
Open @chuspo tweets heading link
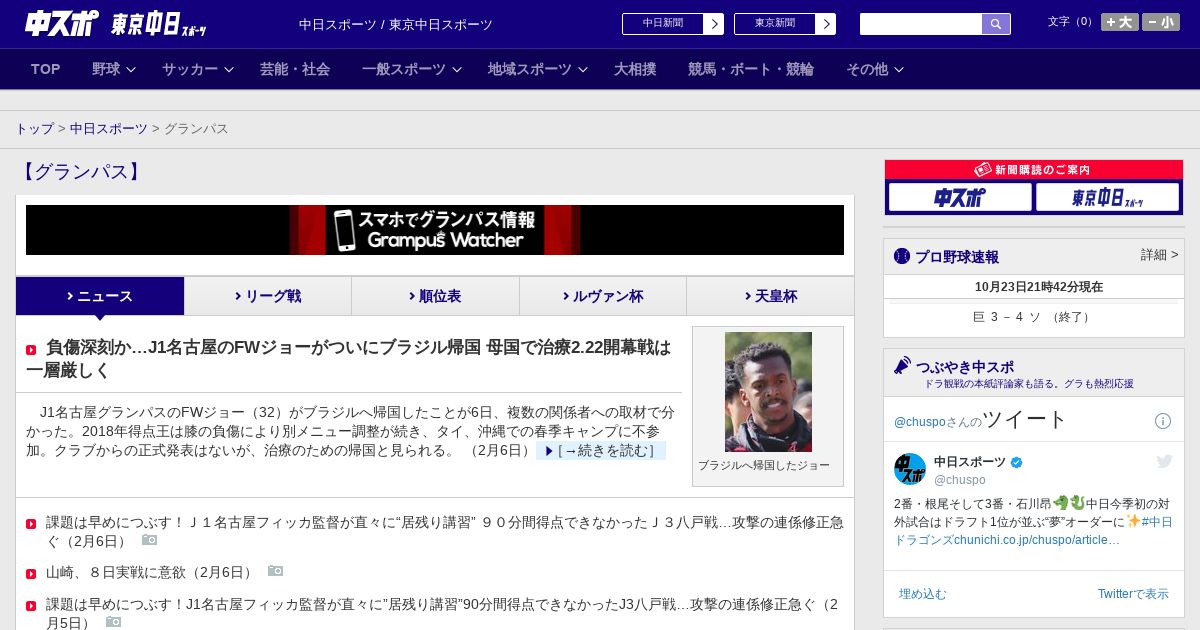pyautogui.click(x=981, y=420)
